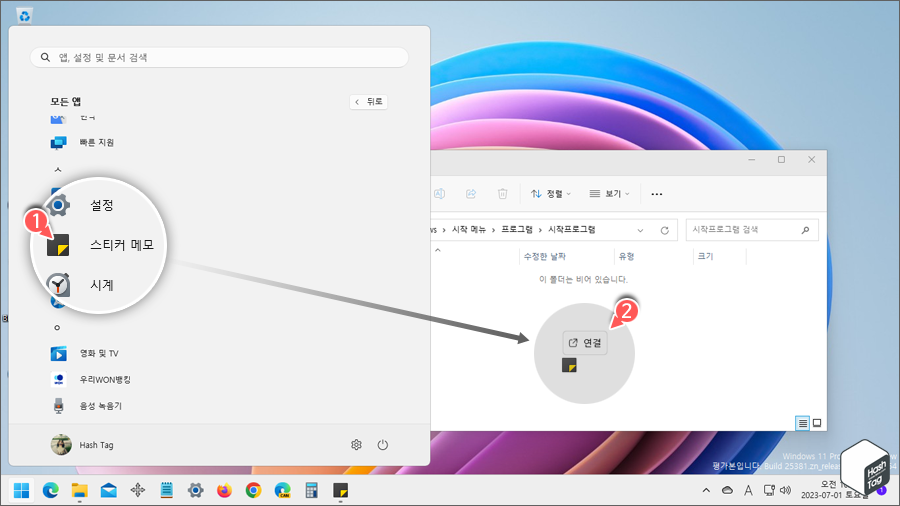This screenshot has width=900, height=506.
Task: Open Recycle Bin on desktop
Action: (x=24, y=15)
